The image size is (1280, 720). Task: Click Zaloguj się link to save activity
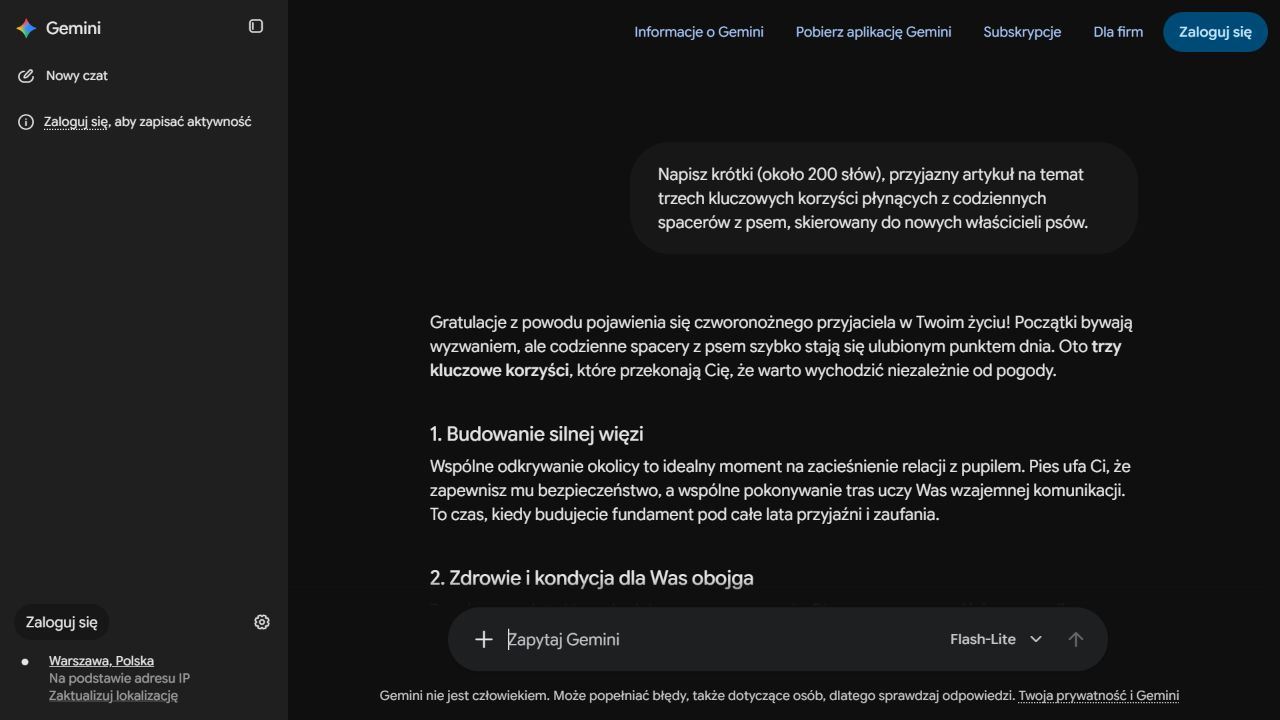click(75, 122)
